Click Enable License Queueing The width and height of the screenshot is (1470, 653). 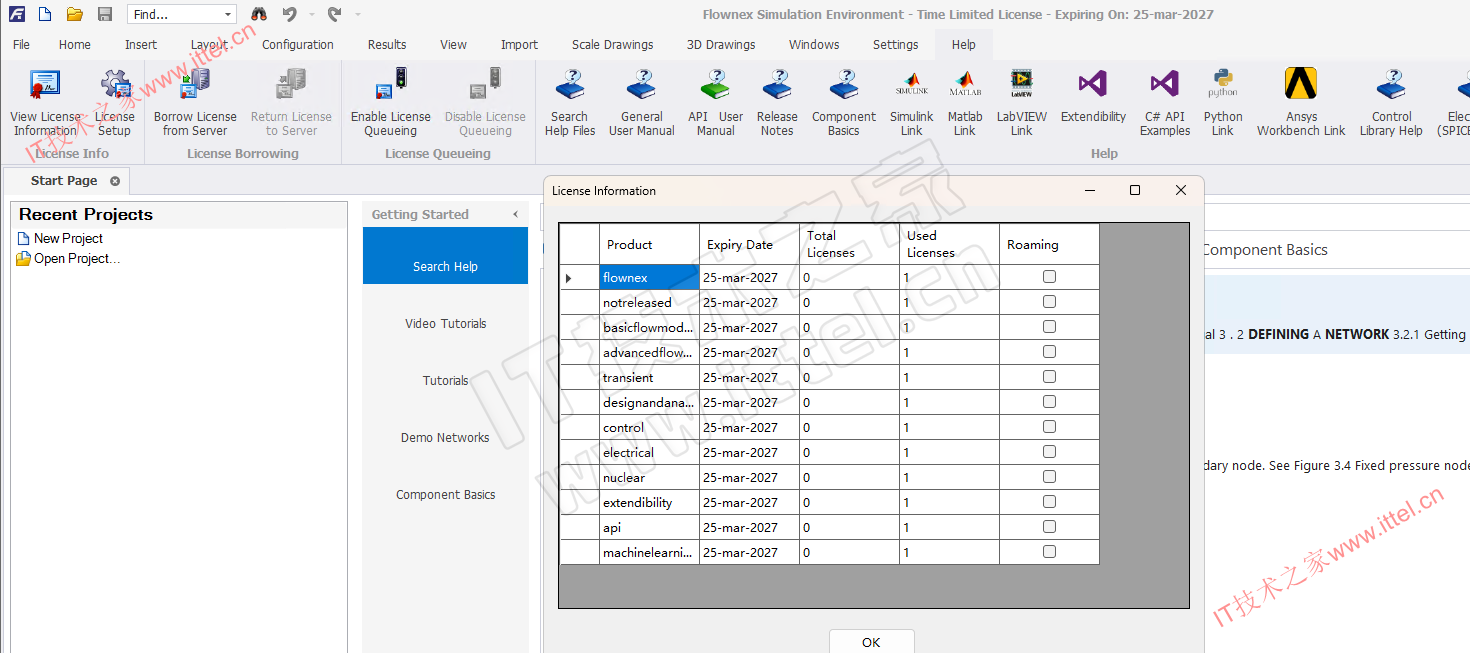point(390,103)
